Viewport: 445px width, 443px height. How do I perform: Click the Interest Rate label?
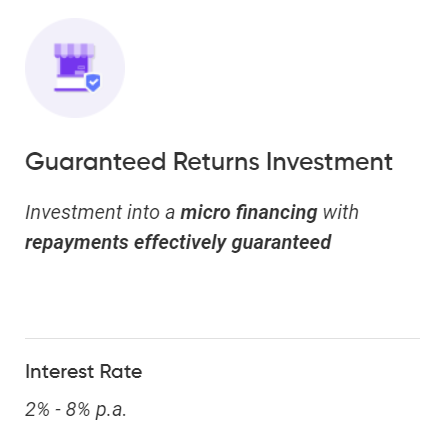pyautogui.click(x=84, y=372)
